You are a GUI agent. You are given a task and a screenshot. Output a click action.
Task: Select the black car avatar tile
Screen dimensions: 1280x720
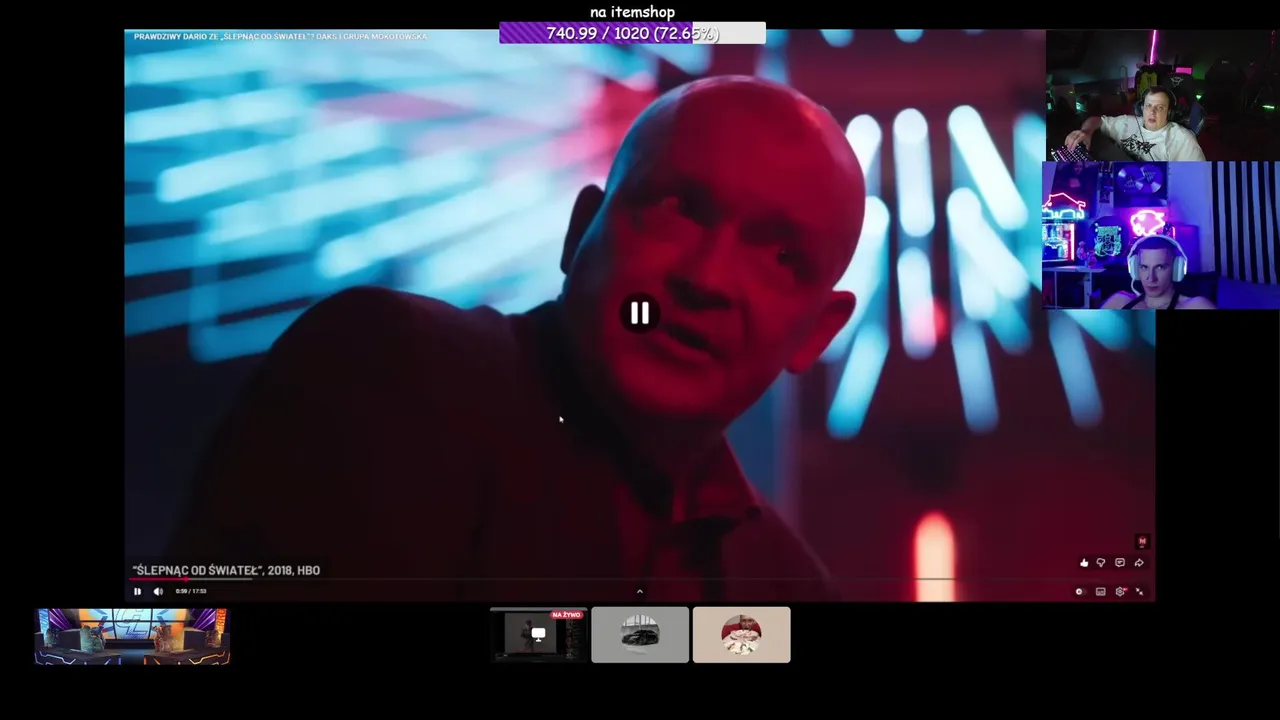pos(640,634)
